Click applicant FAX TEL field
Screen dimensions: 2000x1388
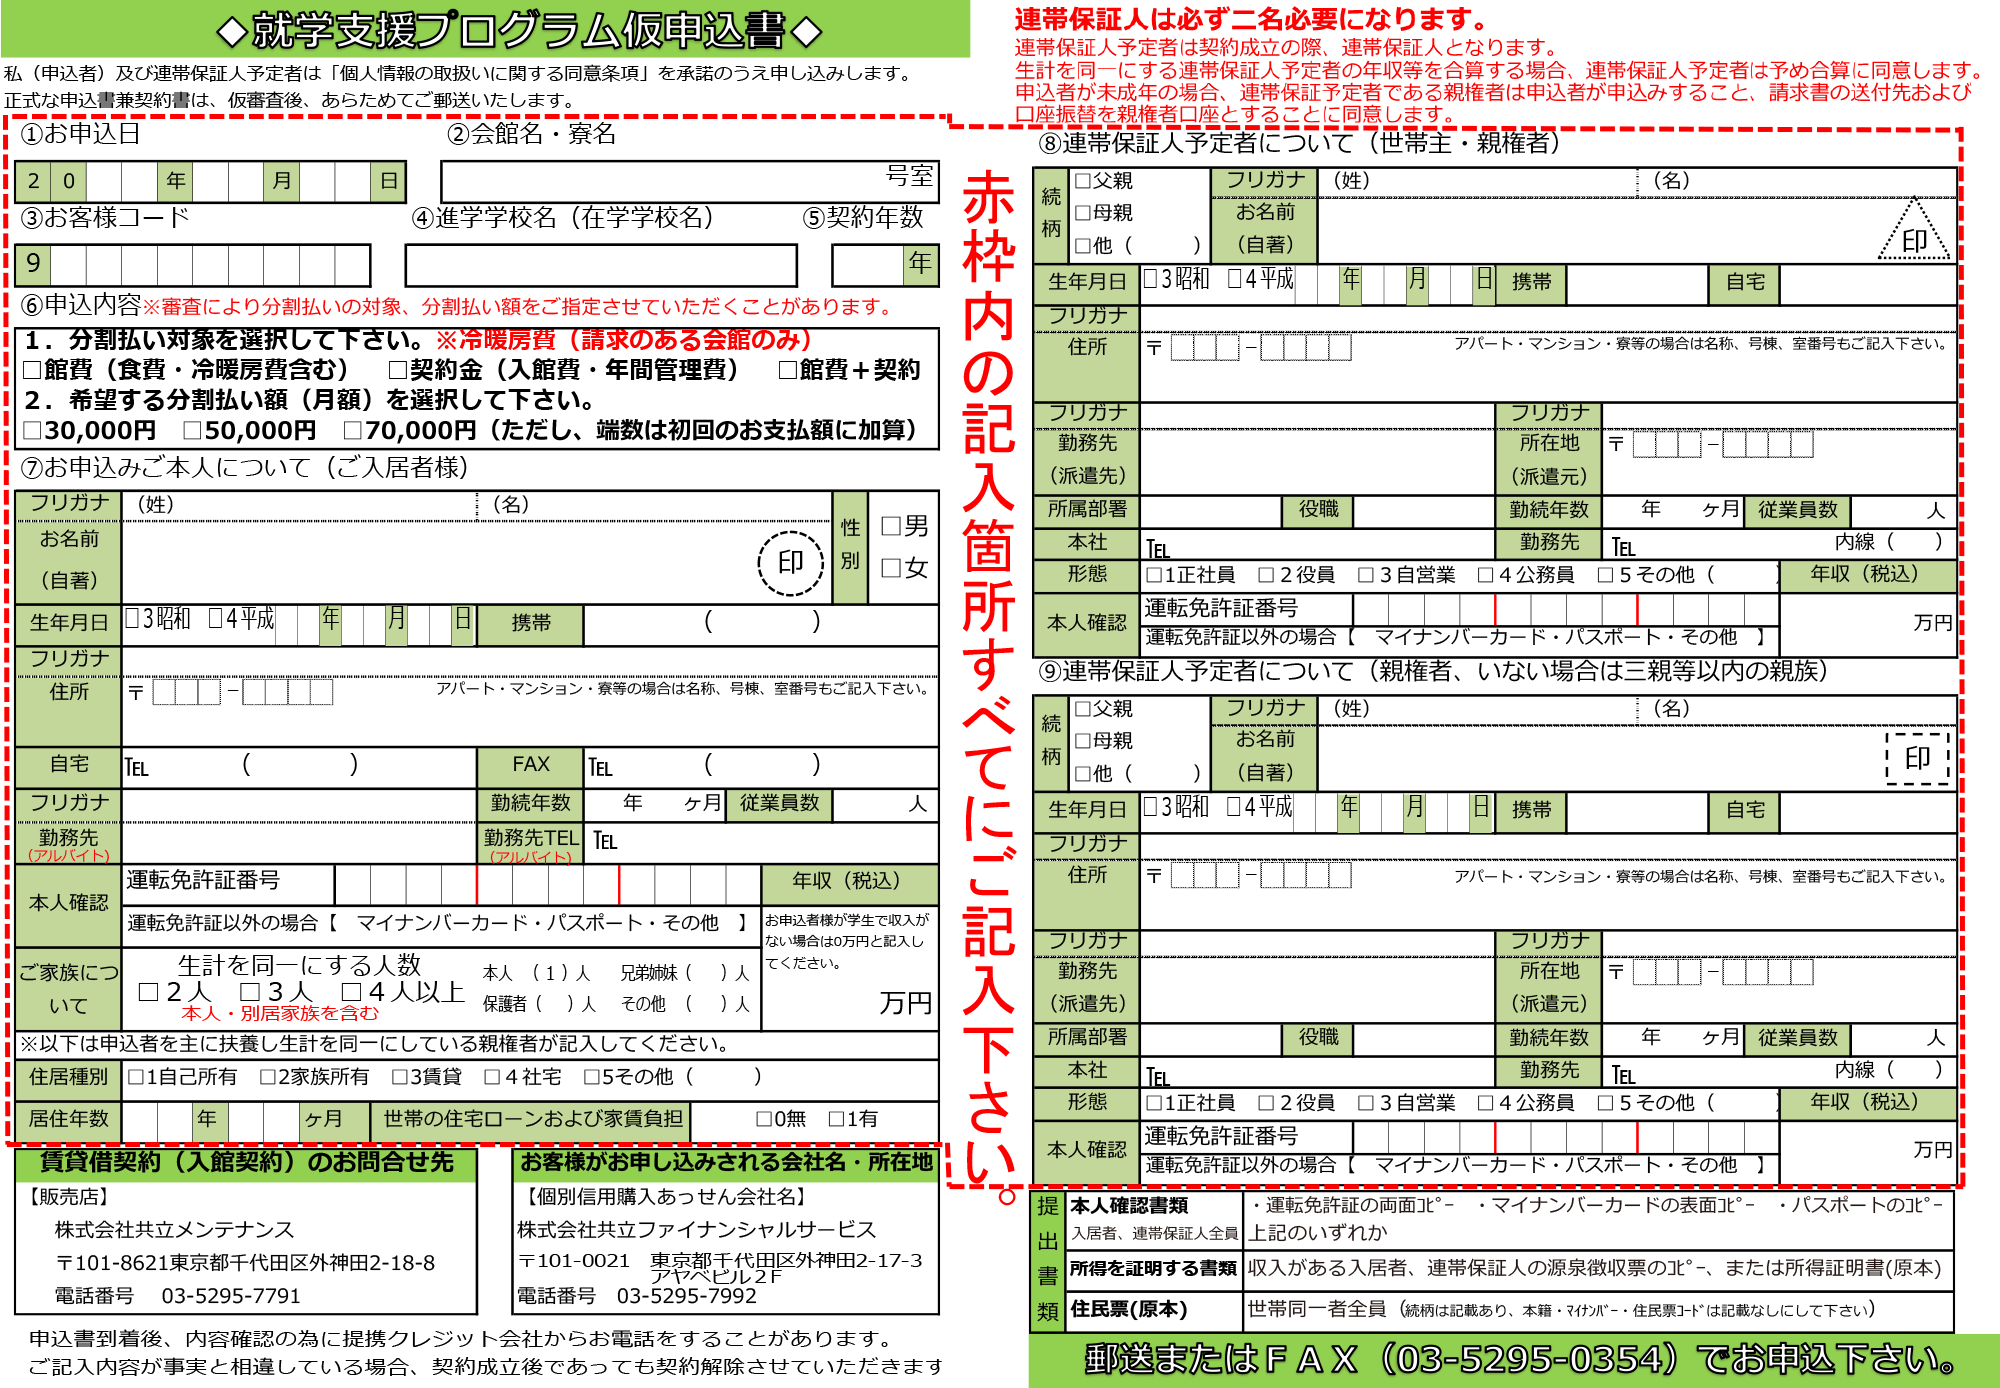tap(761, 767)
